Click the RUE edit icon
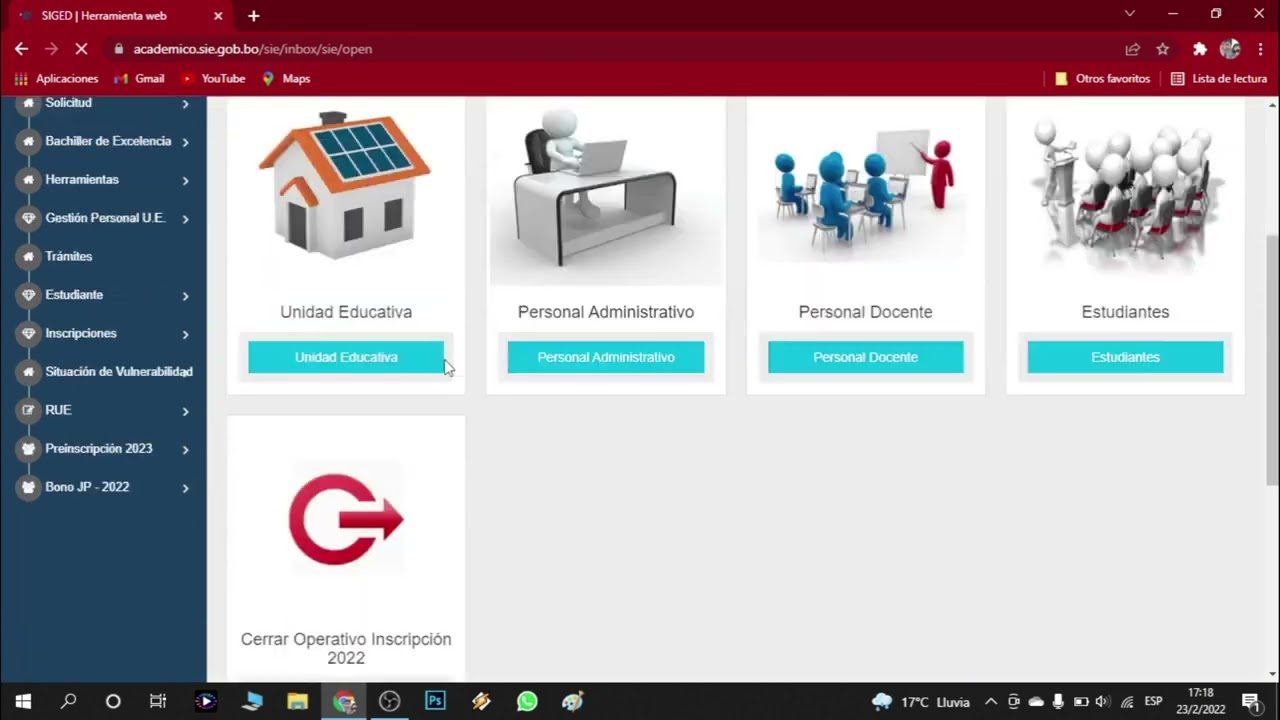 (x=29, y=410)
